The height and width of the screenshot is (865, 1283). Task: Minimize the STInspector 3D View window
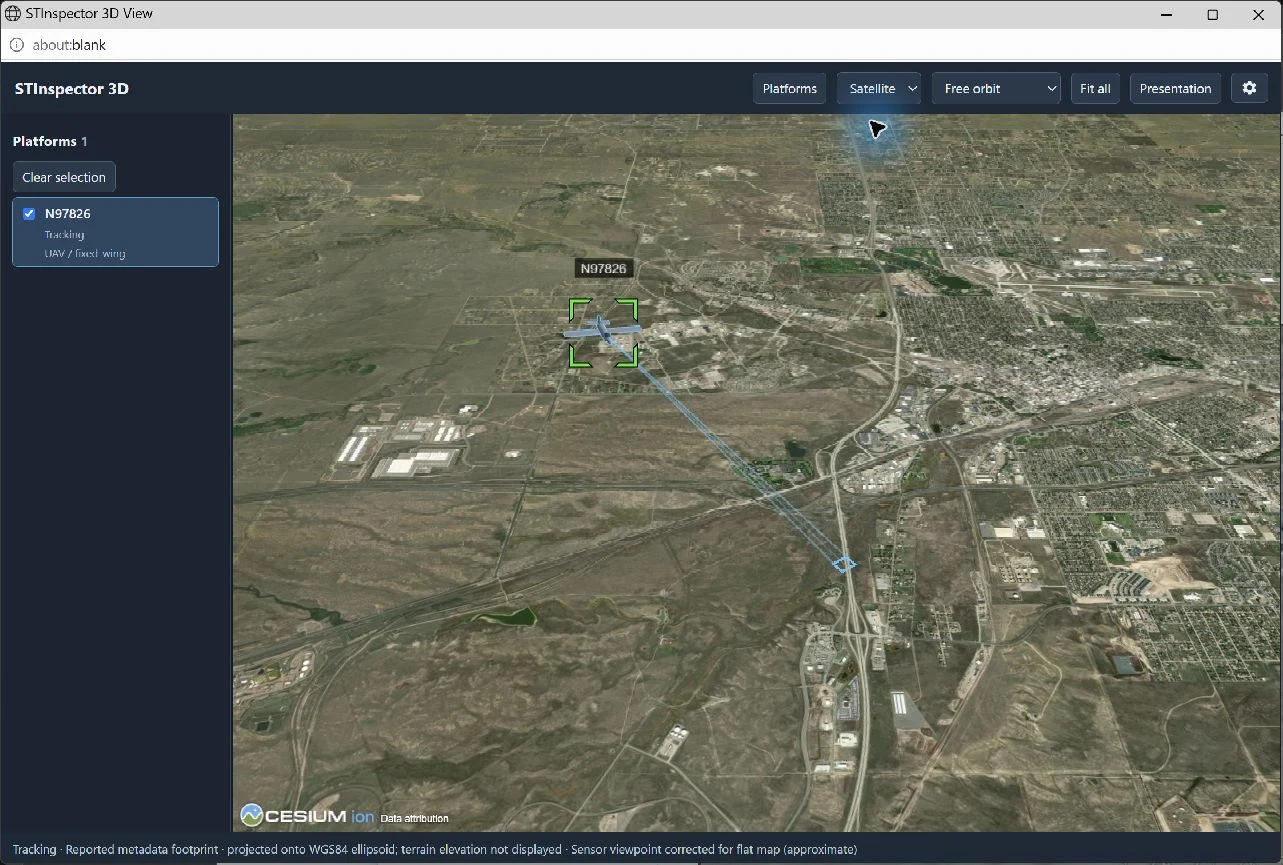1167,14
